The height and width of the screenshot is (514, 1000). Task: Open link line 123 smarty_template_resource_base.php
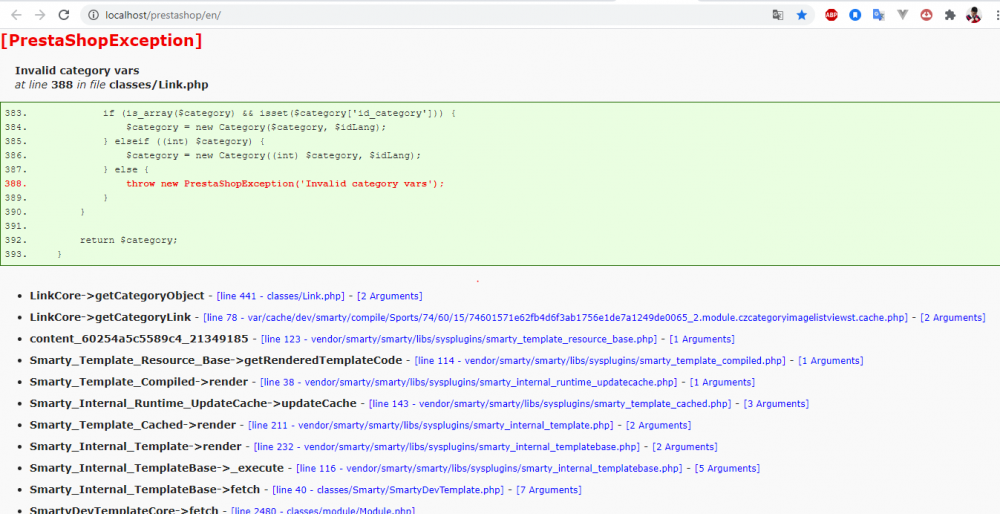[x=459, y=339]
